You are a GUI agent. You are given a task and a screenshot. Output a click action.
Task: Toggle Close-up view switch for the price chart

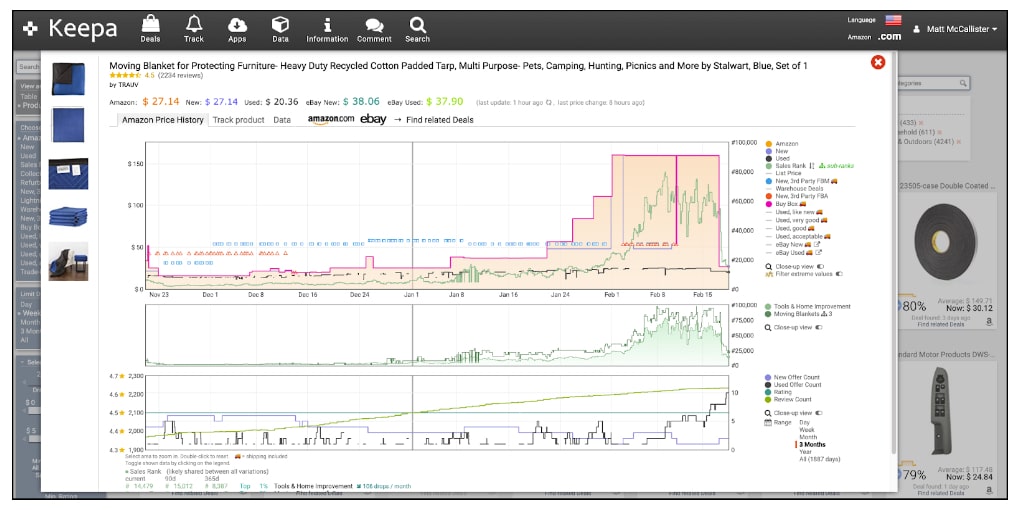(x=820, y=266)
